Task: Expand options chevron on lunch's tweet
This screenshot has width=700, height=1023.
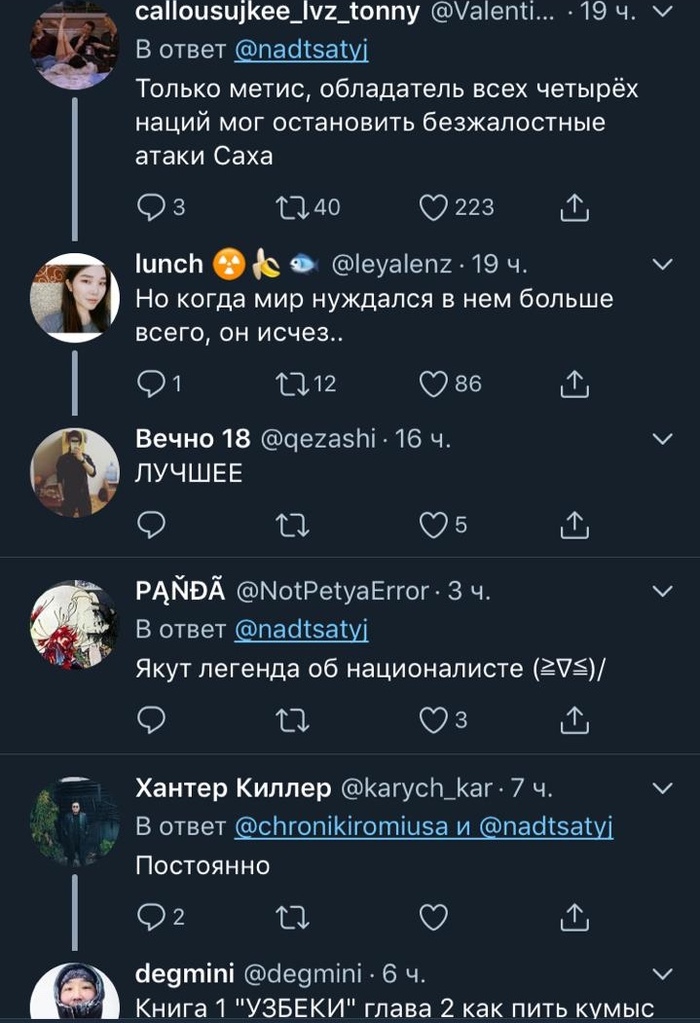Action: click(662, 264)
